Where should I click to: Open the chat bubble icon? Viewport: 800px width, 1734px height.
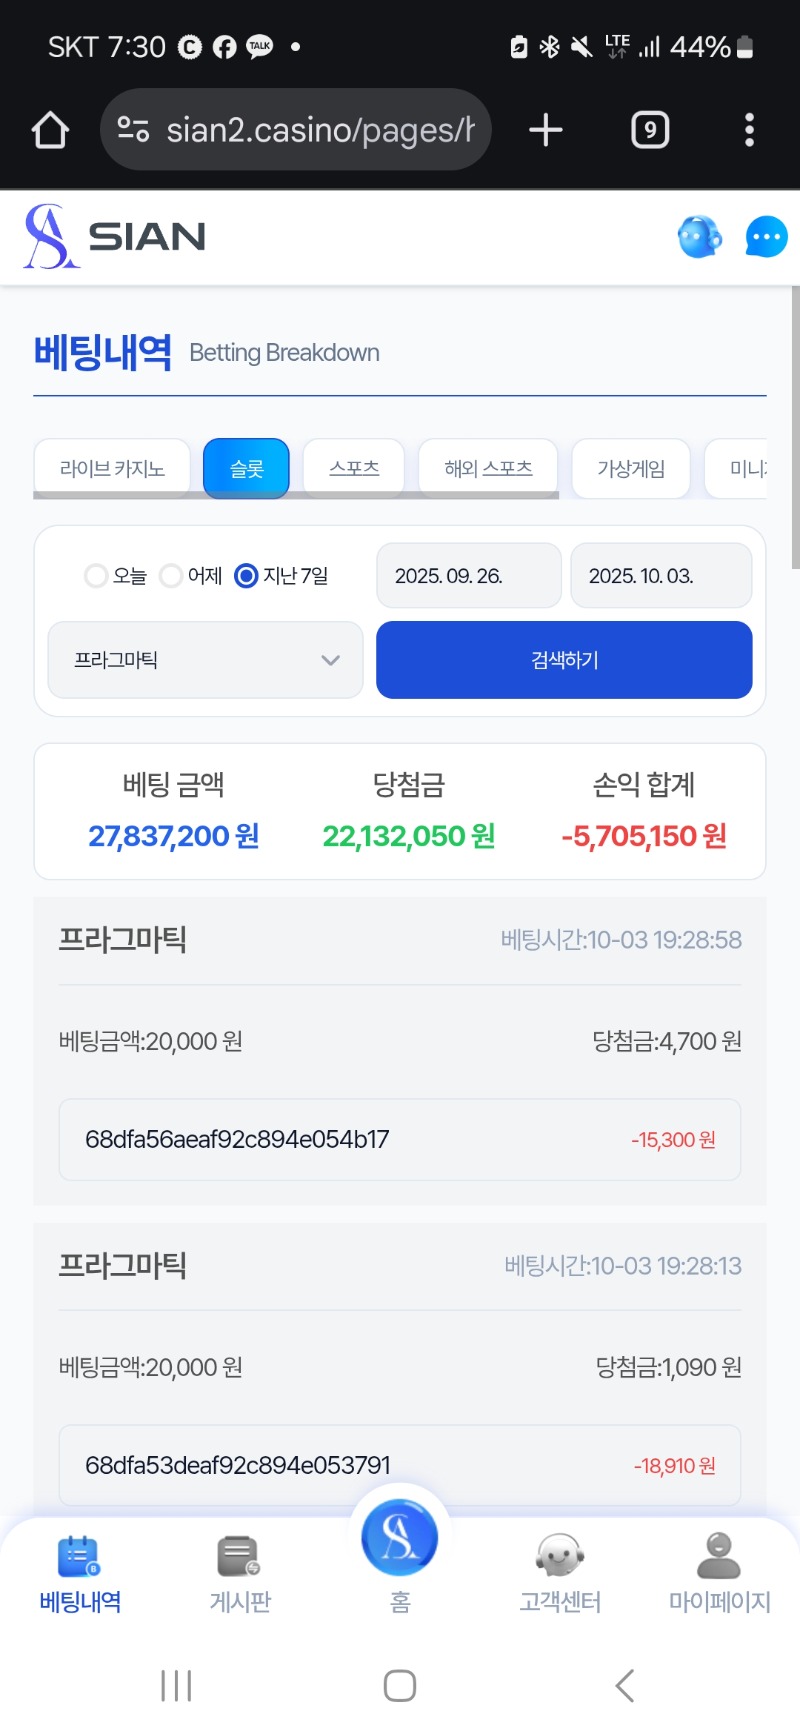click(766, 237)
